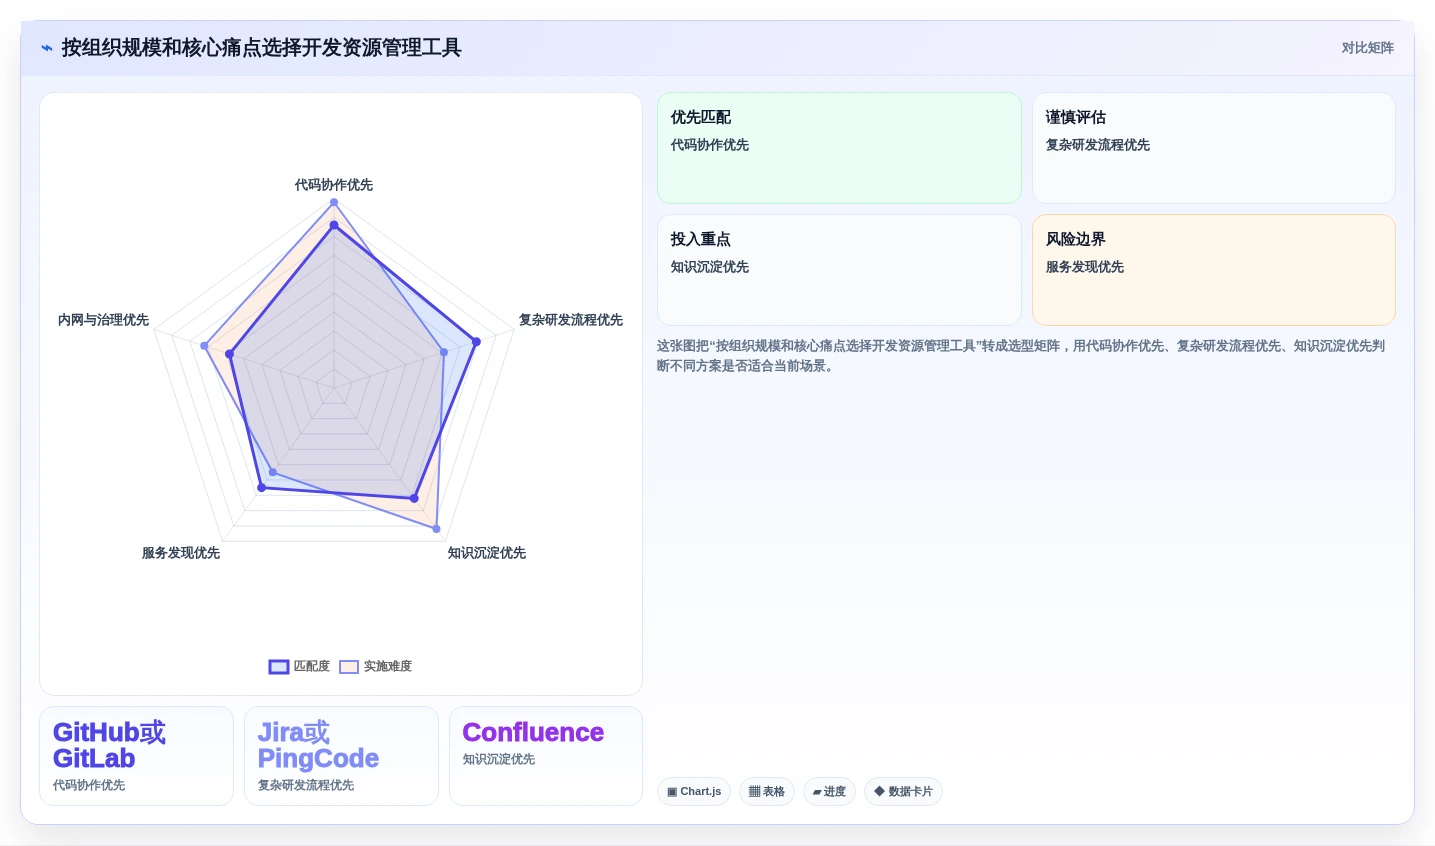Click the 匹配度 legend color box
The width and height of the screenshot is (1435, 846).
279,667
